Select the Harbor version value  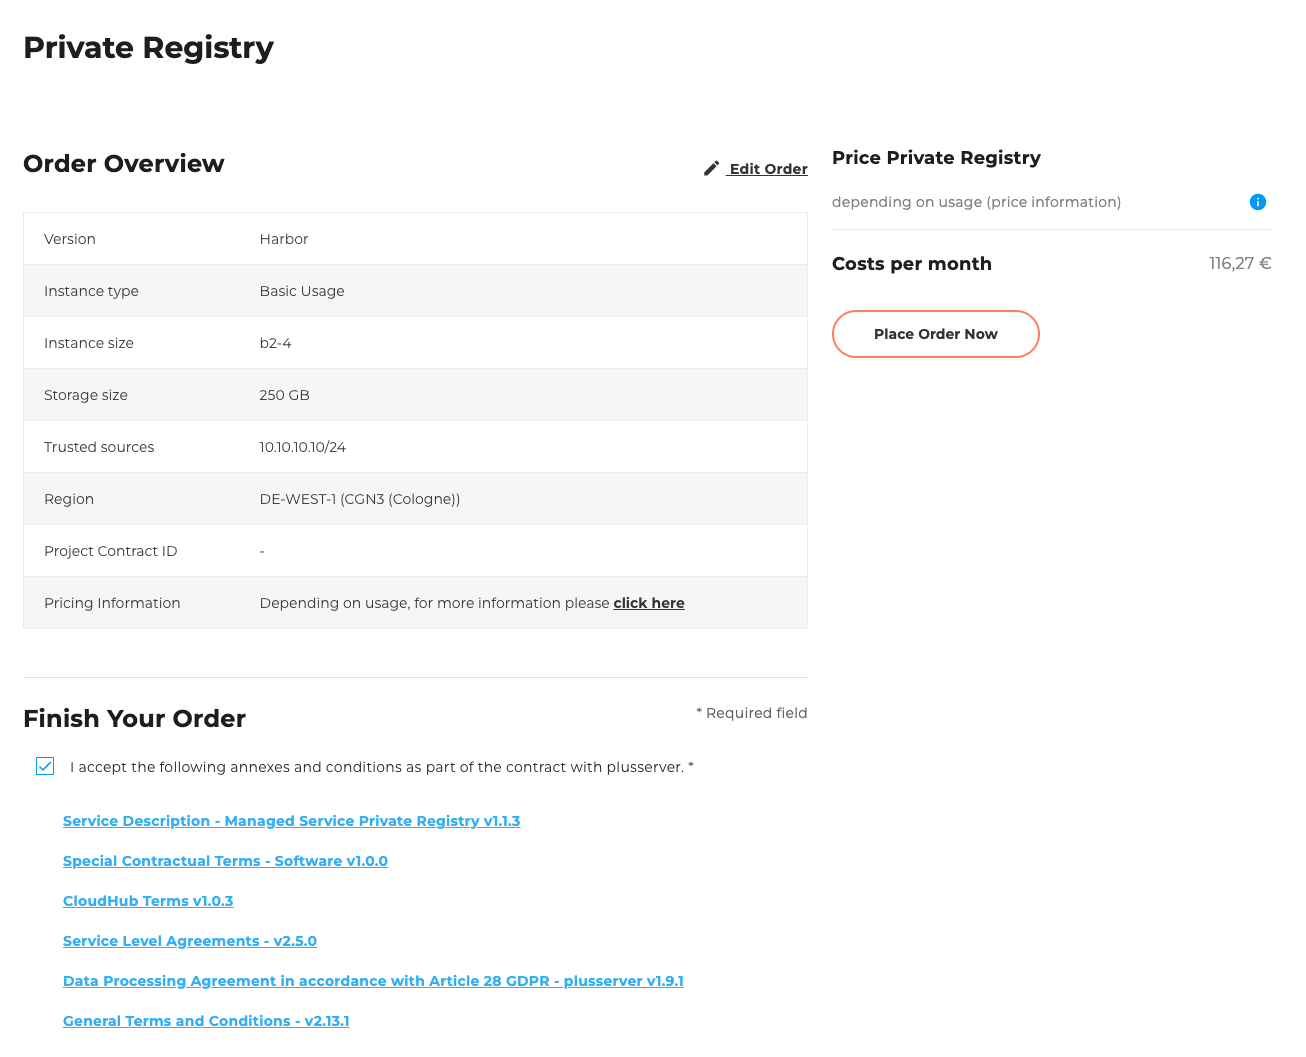(283, 239)
